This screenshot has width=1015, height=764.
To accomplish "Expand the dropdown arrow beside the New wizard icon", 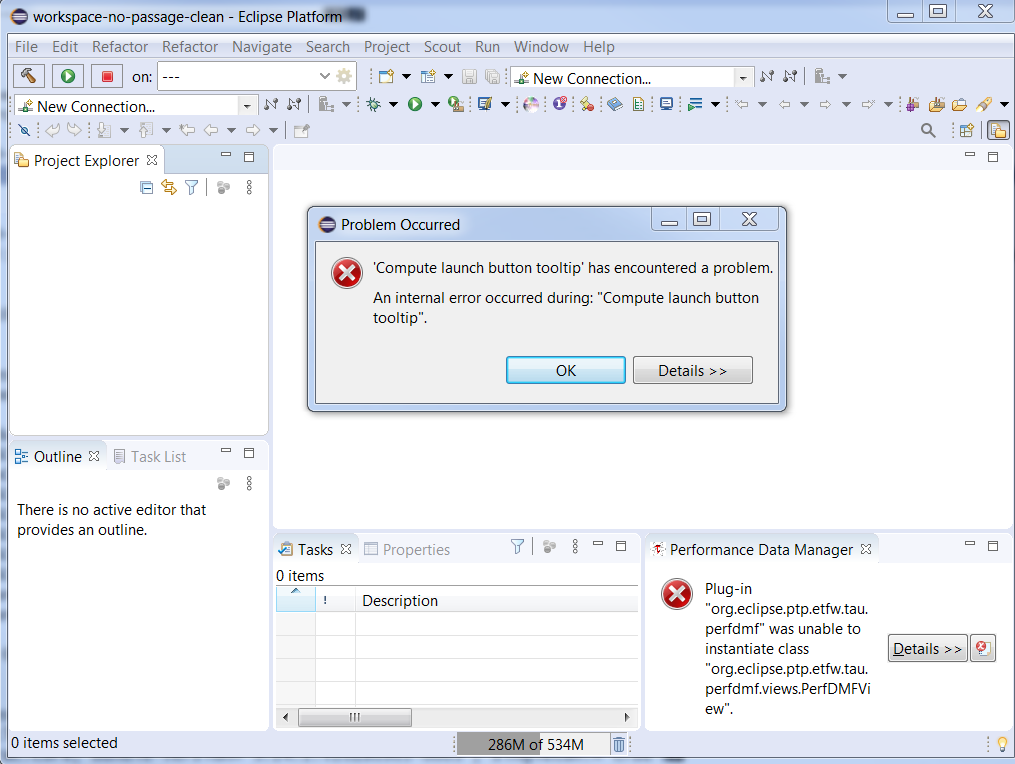I will click(407, 76).
